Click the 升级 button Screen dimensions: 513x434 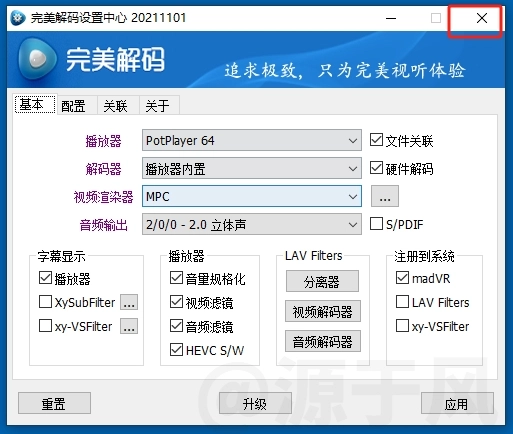coord(255,403)
